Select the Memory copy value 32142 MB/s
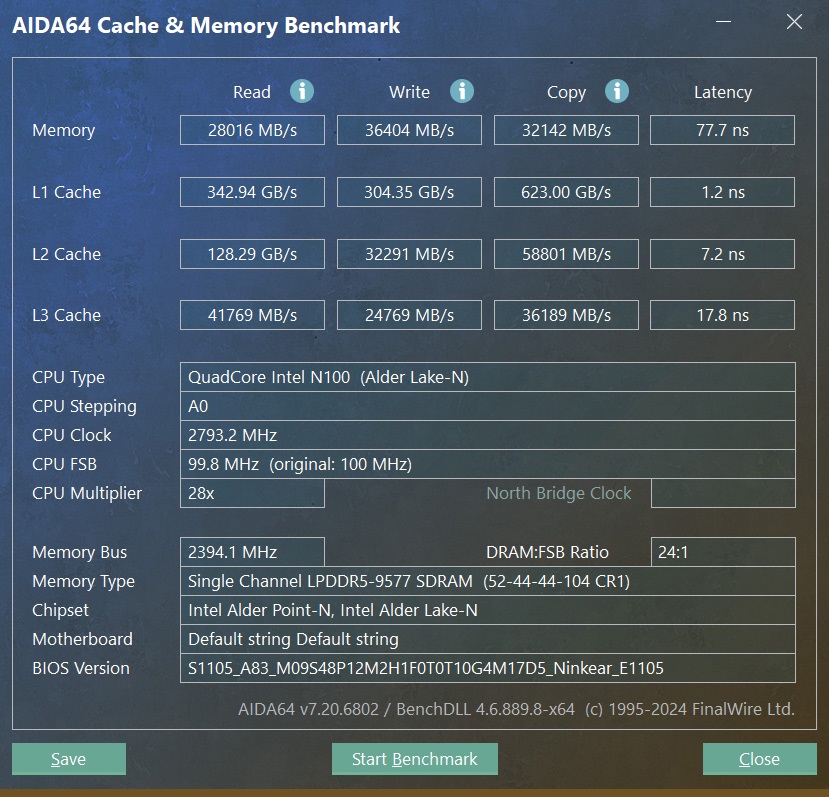Viewport: 829px width, 797px height. (x=566, y=130)
